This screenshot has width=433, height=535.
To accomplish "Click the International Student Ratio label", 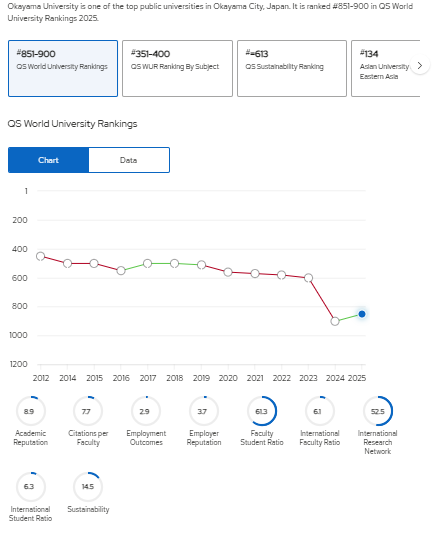I will pyautogui.click(x=30, y=514).
